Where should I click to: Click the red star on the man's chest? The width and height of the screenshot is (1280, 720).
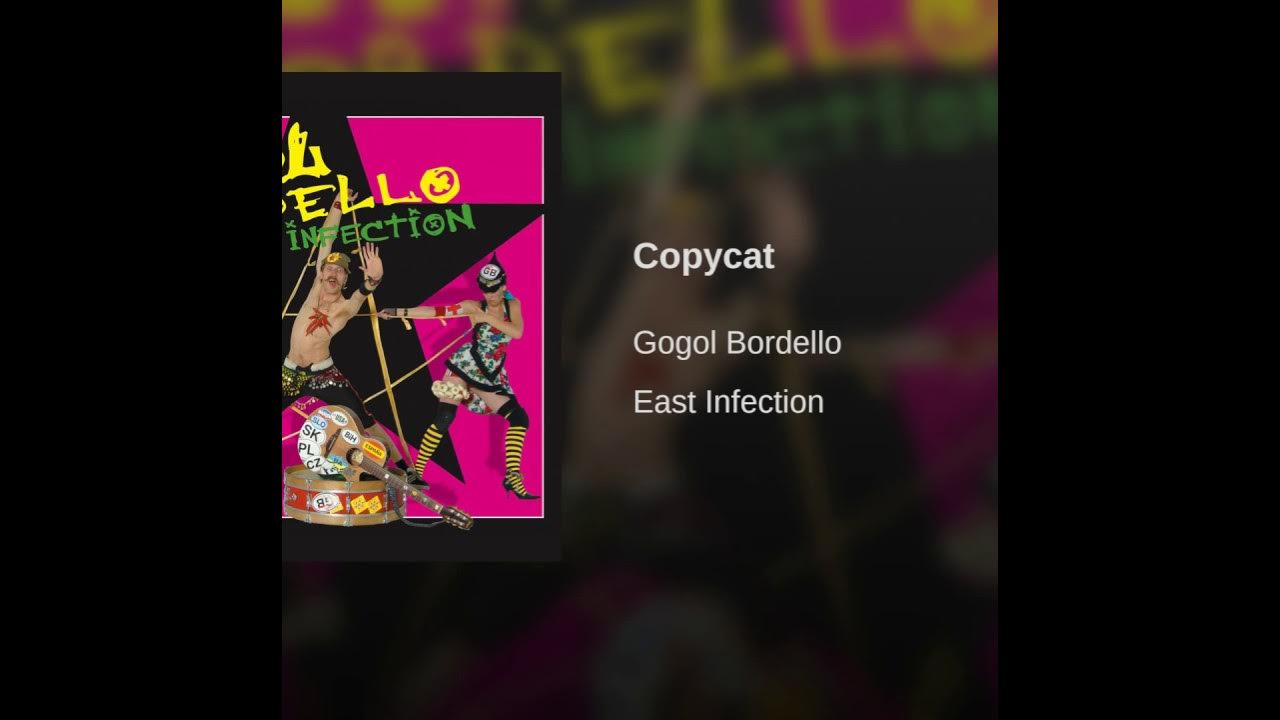[x=319, y=322]
